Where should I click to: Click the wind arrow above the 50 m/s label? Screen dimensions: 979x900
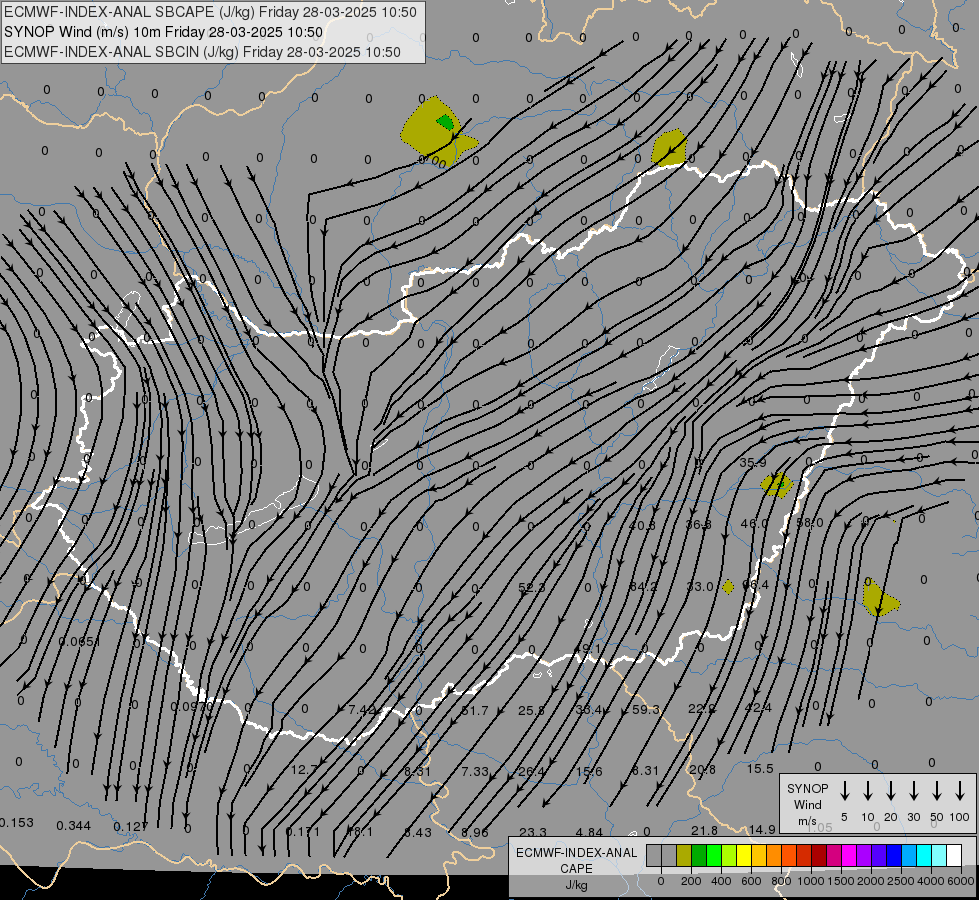(937, 791)
